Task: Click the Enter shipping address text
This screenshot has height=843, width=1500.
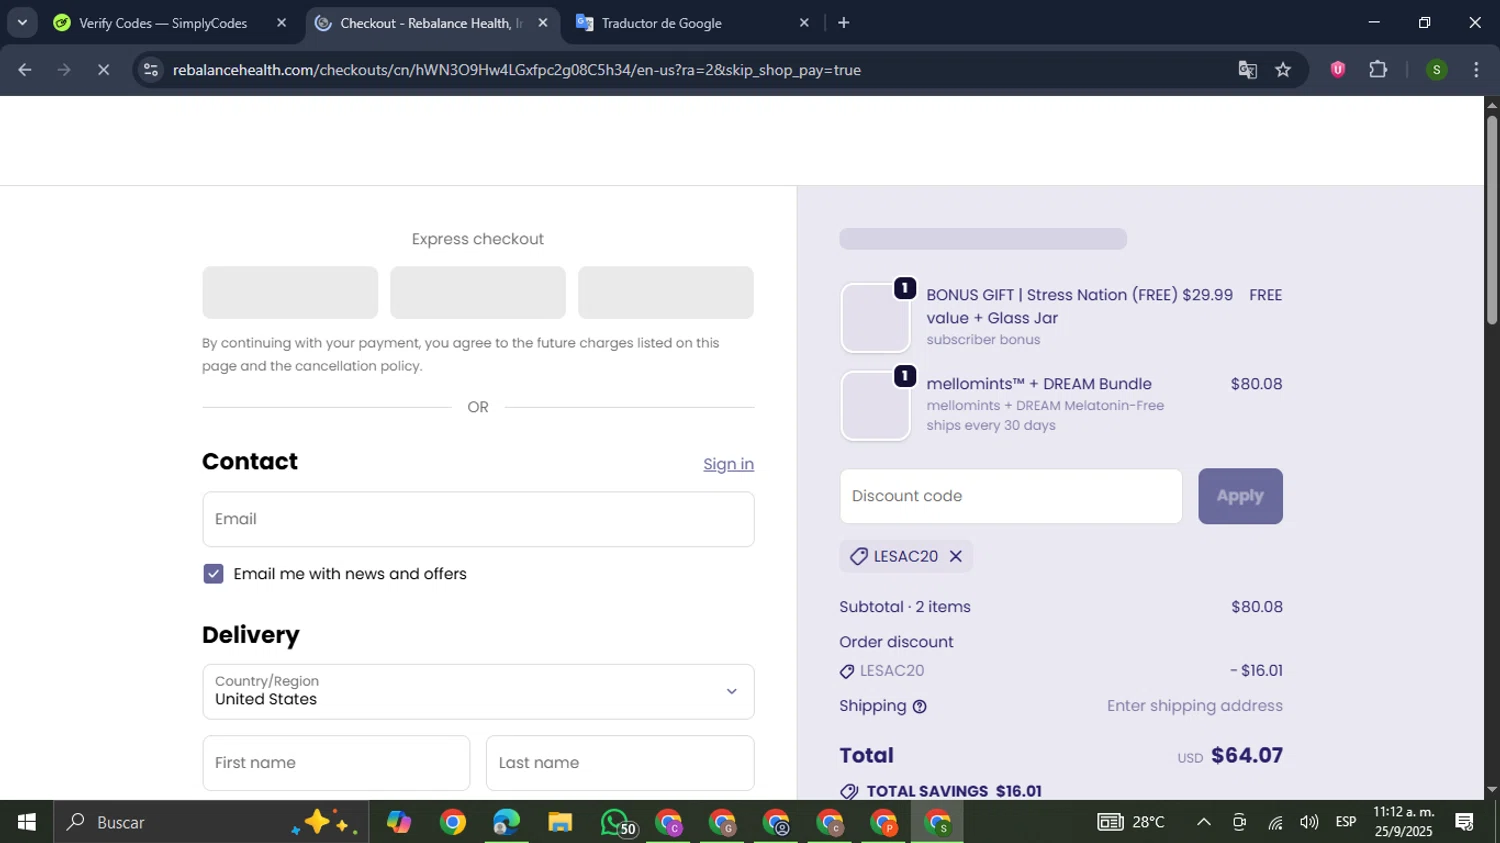Action: pos(1195,706)
